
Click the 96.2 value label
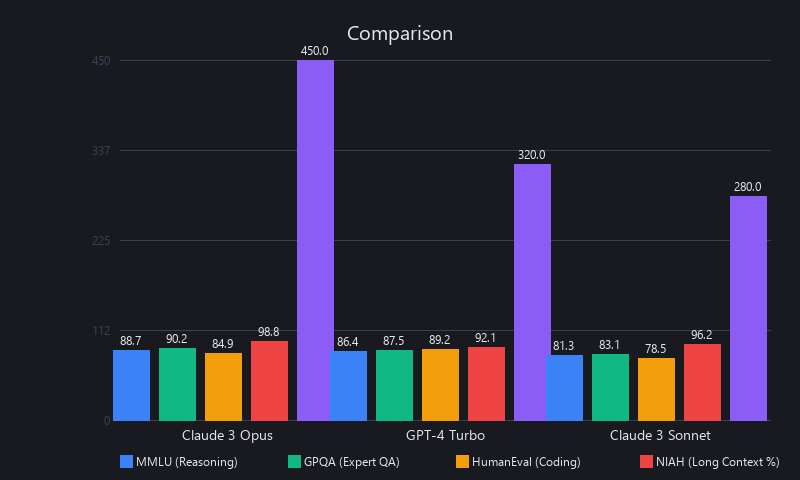click(701, 335)
